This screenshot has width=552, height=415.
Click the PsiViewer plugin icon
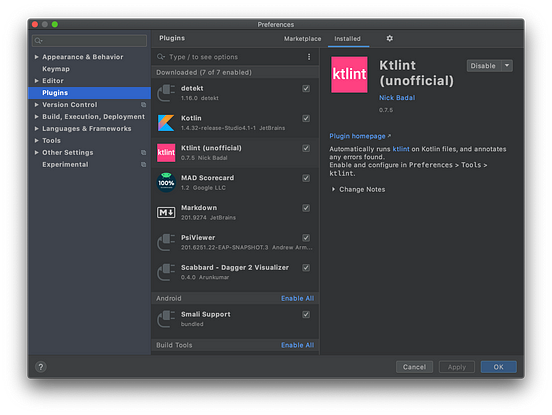[x=166, y=242]
